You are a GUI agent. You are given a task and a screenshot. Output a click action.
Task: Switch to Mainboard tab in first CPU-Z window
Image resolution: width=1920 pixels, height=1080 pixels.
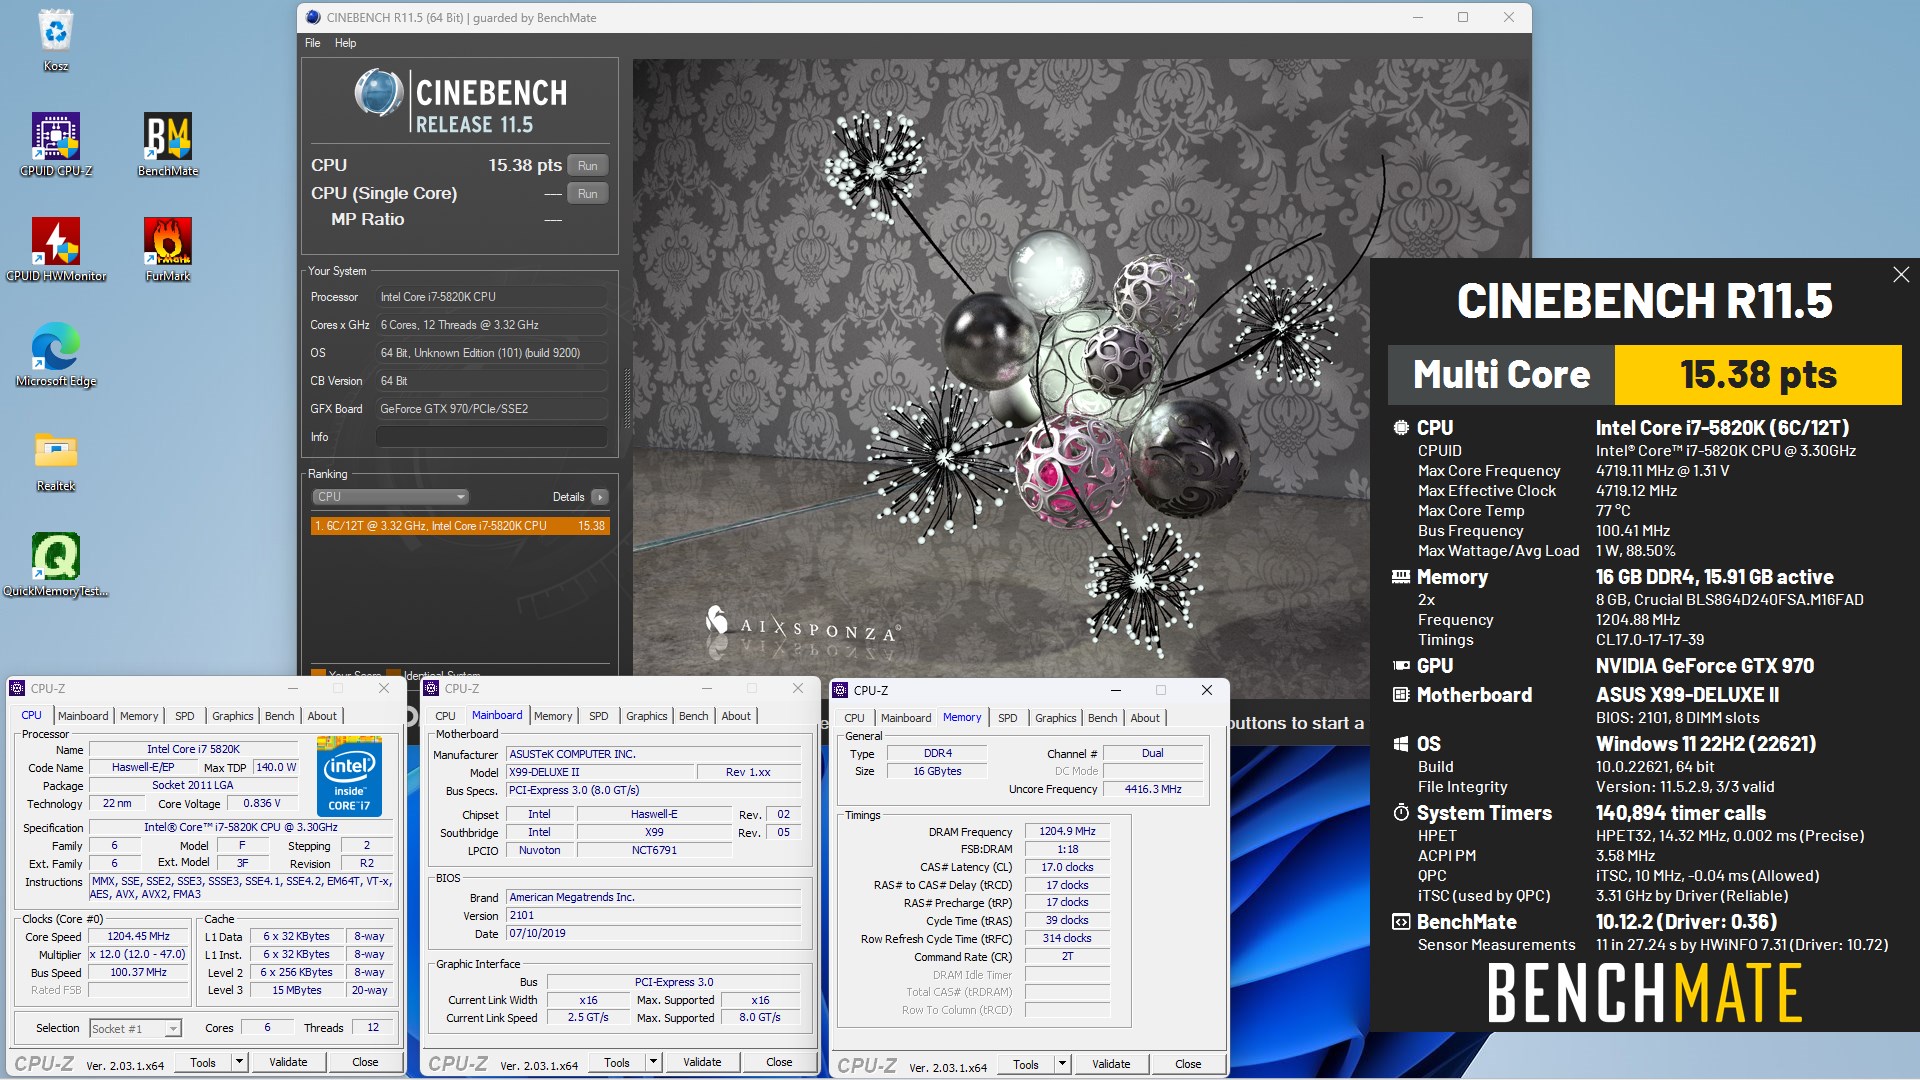(83, 716)
